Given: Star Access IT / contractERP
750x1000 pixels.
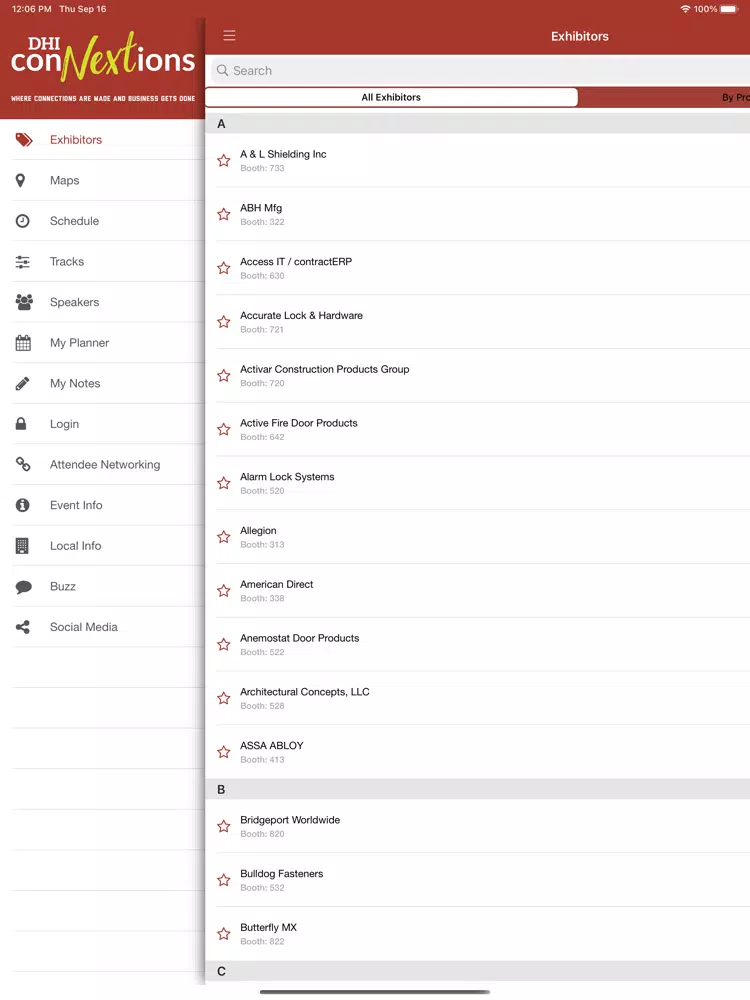Looking at the screenshot, I should [223, 268].
